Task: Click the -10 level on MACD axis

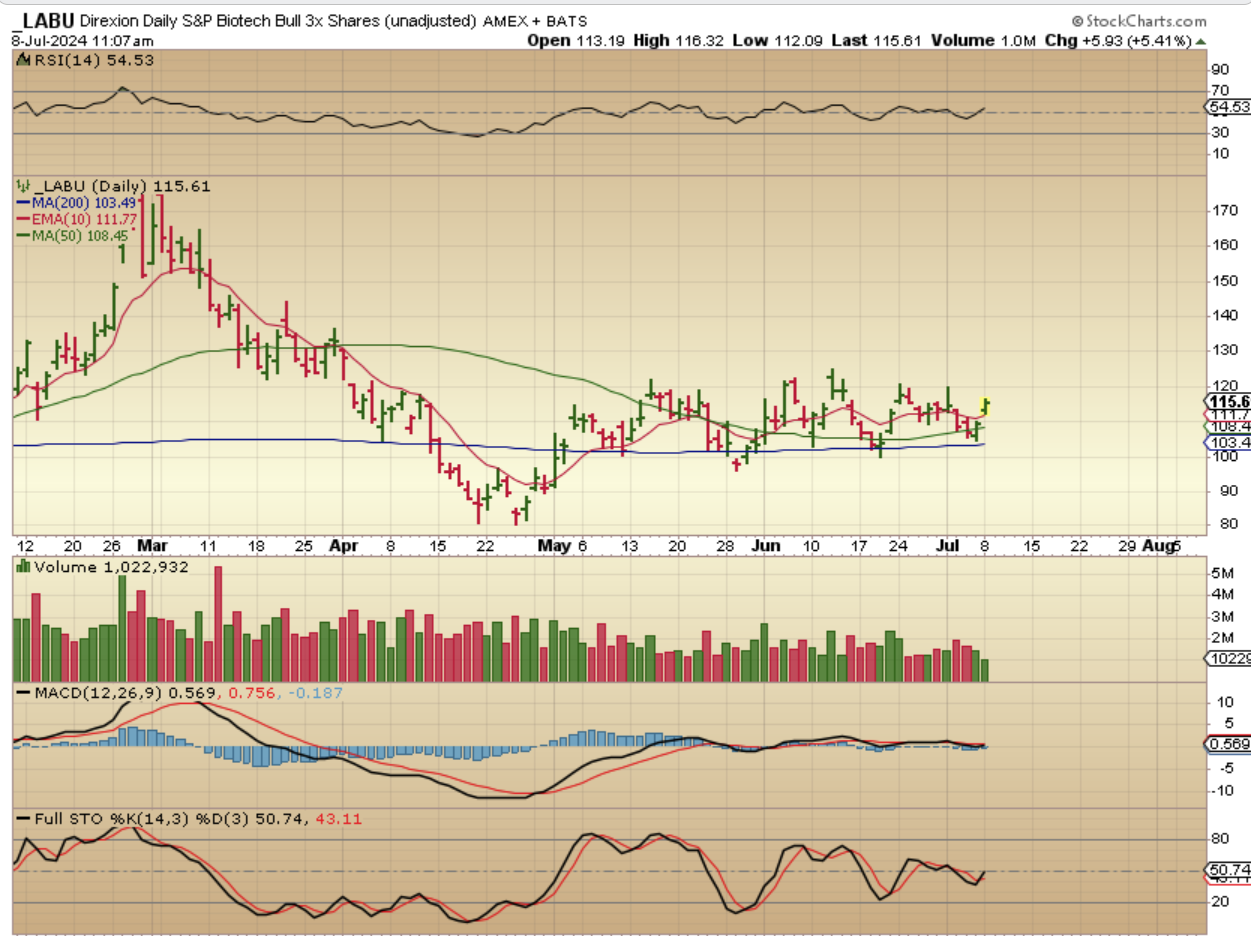Action: click(x=1221, y=790)
